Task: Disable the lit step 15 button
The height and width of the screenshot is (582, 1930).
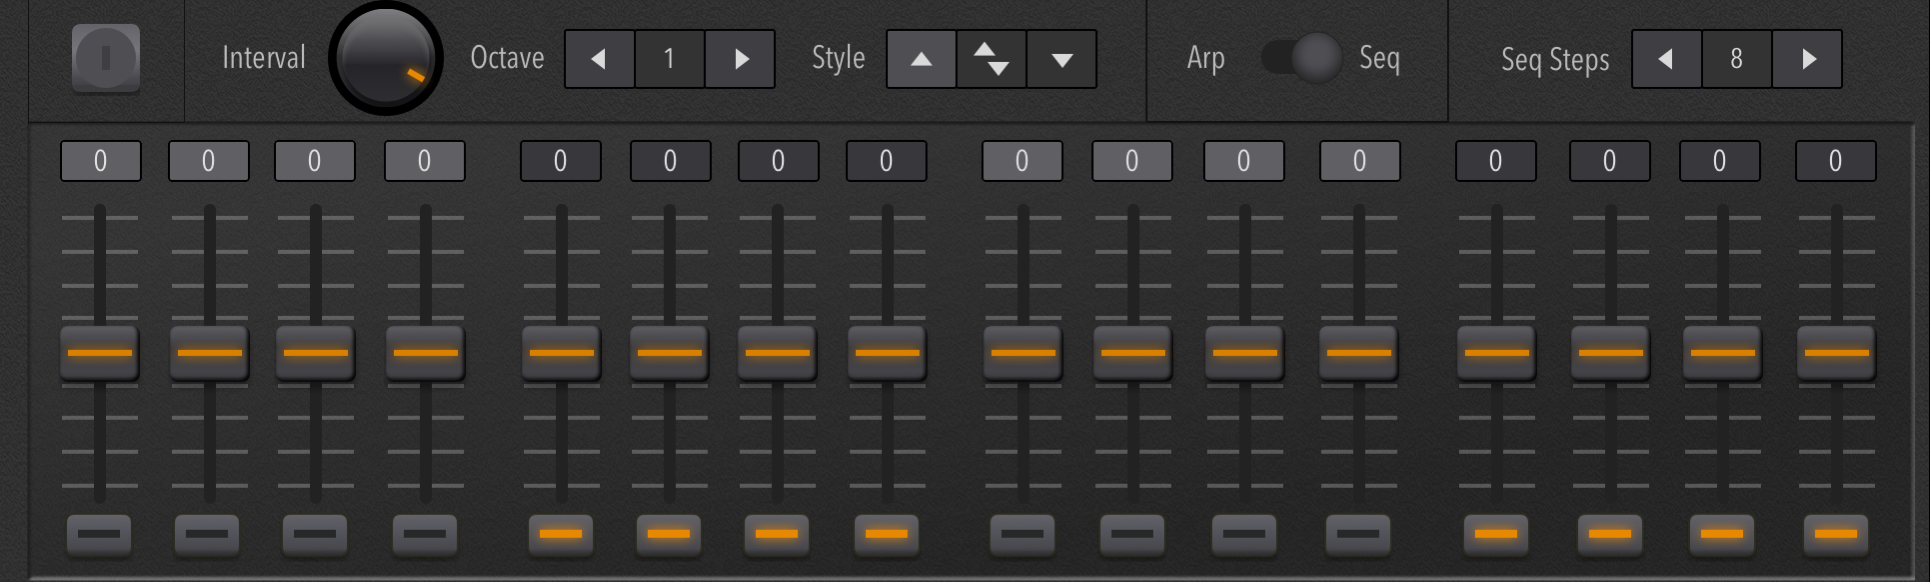Action: coord(1722,534)
